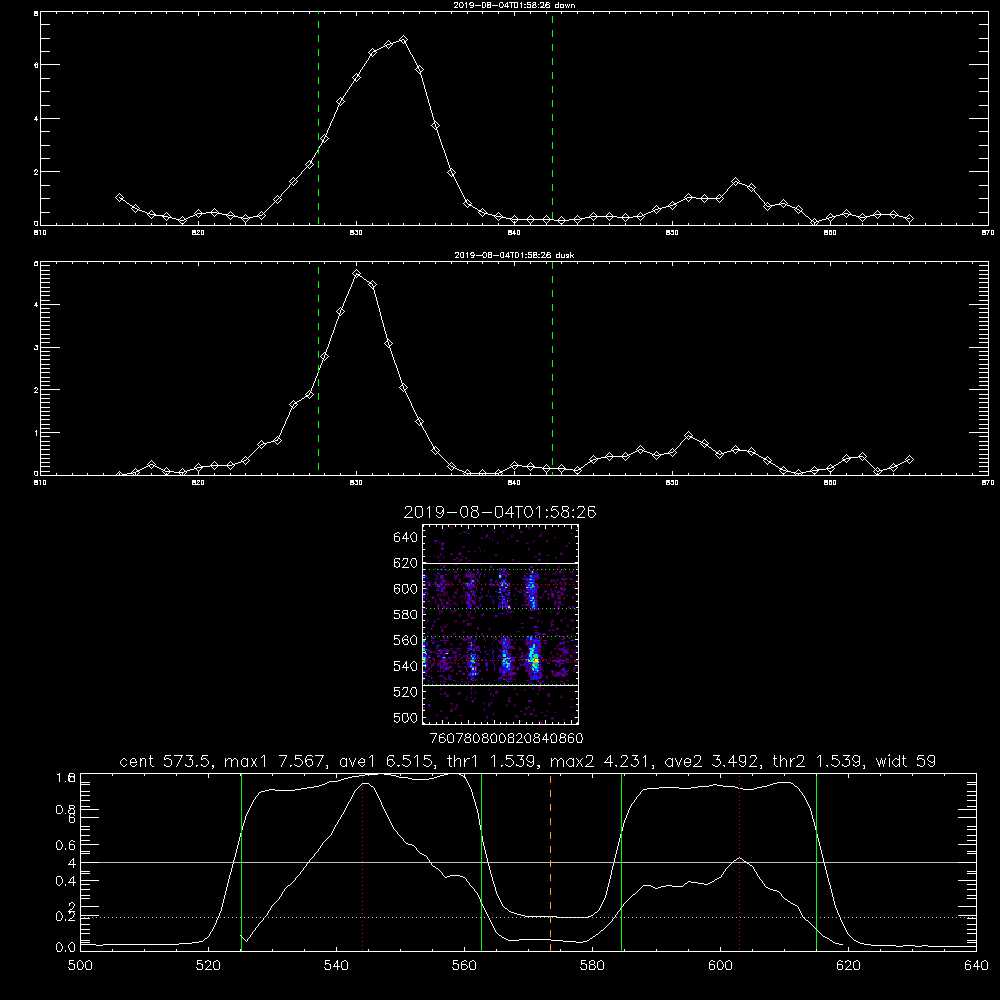1000x1000 pixels.
Task: Select the 'ave2 3.492' value
Action: click(x=711, y=761)
